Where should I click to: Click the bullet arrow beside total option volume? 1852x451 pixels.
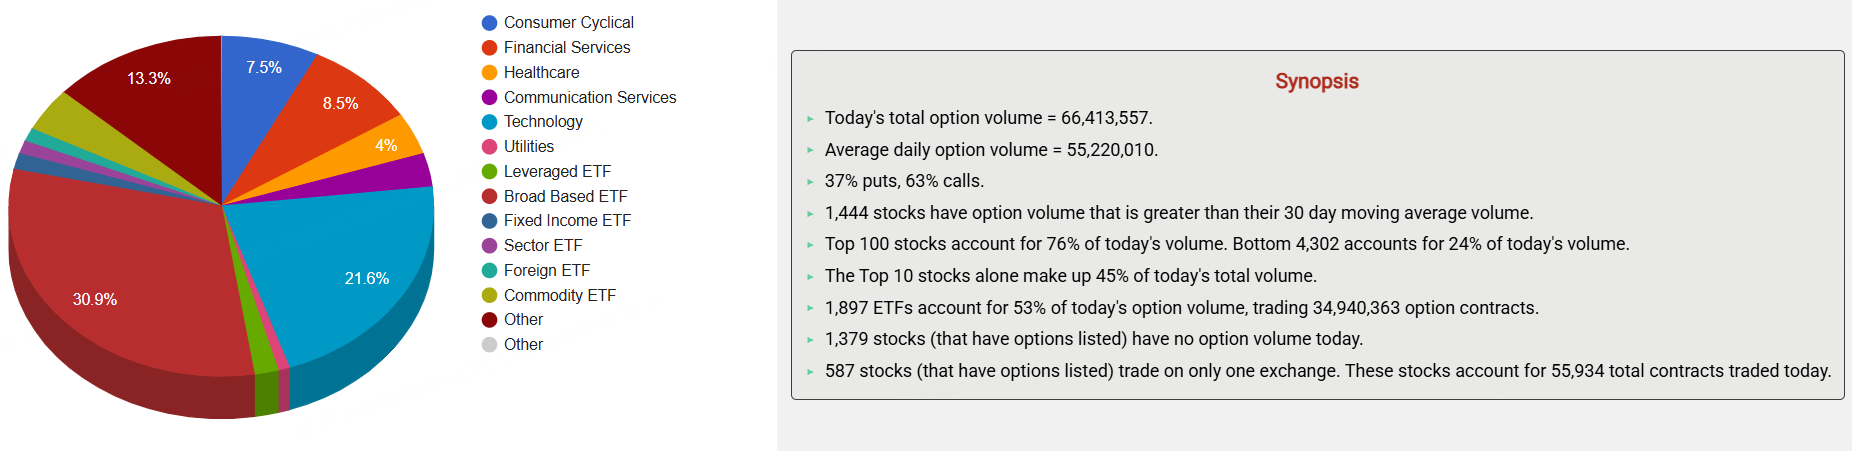(x=810, y=119)
